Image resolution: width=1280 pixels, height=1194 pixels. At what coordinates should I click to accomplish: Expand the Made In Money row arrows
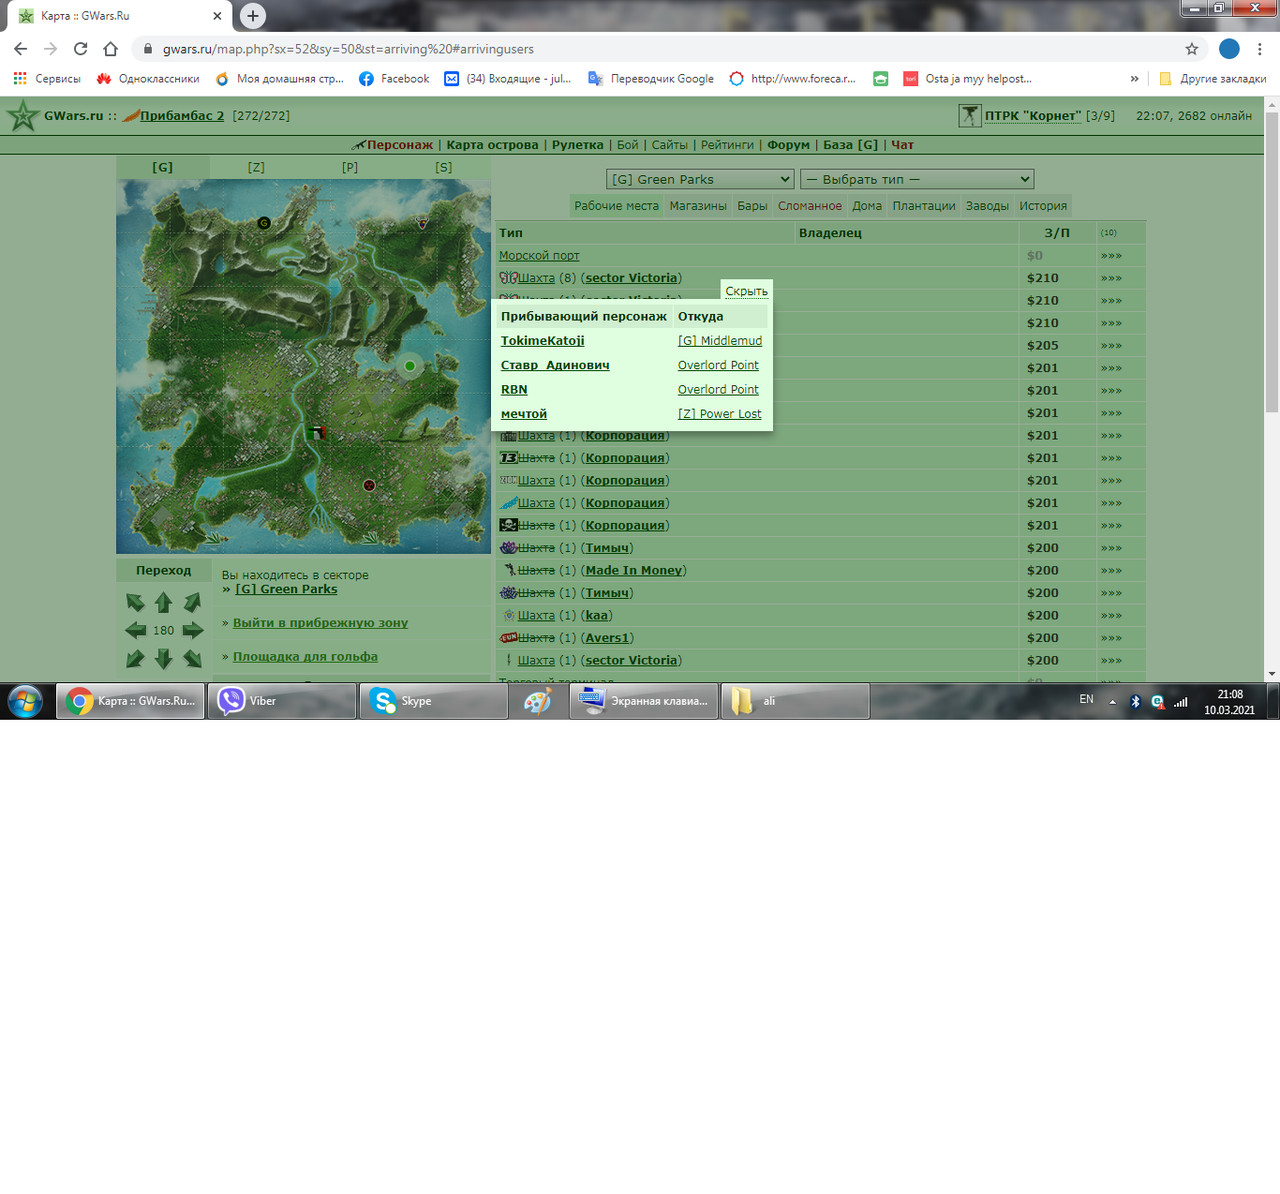click(1111, 571)
